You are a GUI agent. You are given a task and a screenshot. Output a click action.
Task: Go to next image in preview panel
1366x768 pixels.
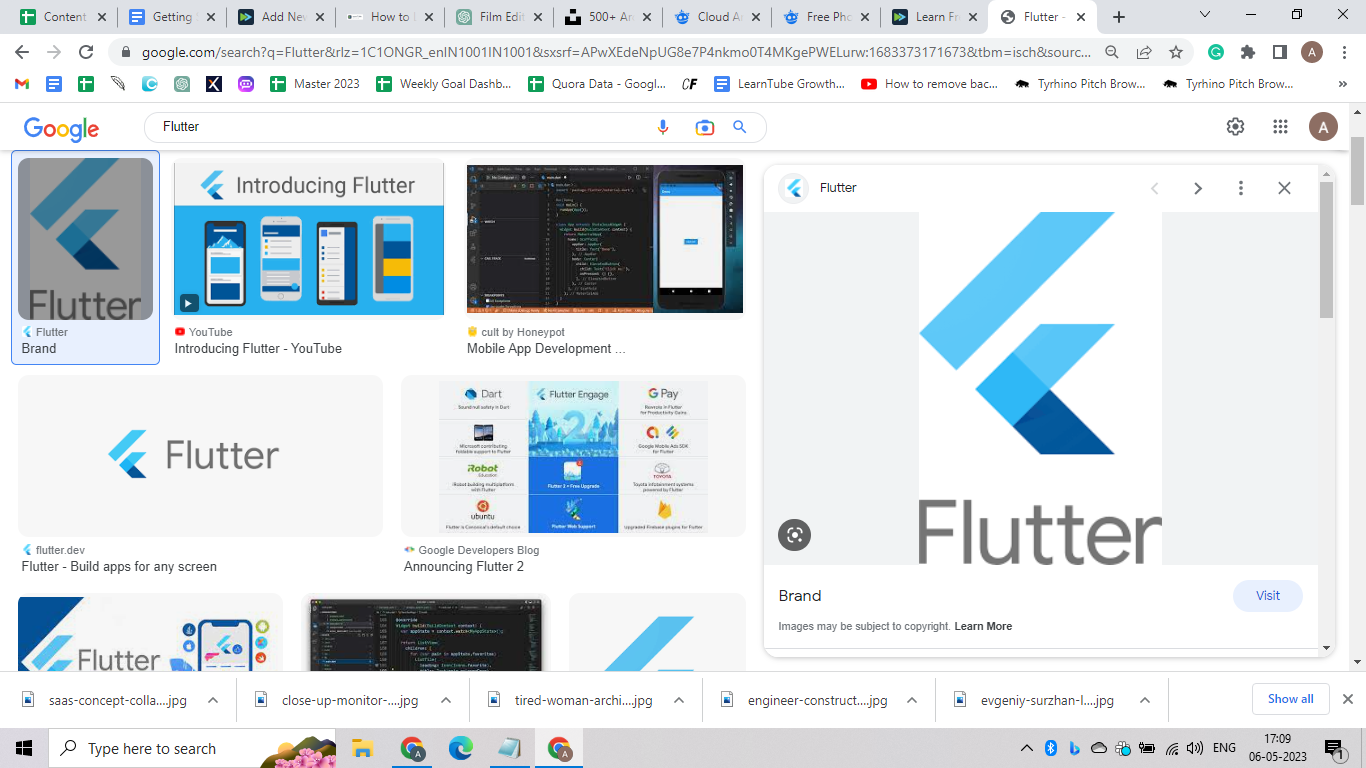1197,188
